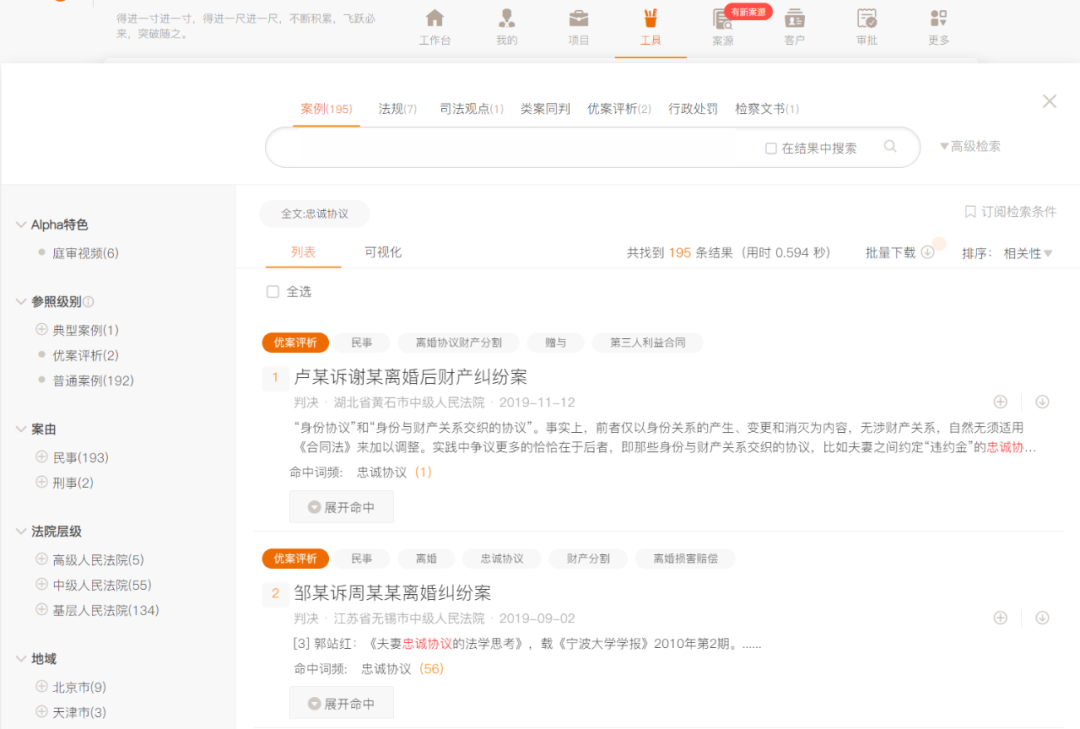Expand 中级人民法院(55) plus icon
1080x729 pixels.
point(41,584)
